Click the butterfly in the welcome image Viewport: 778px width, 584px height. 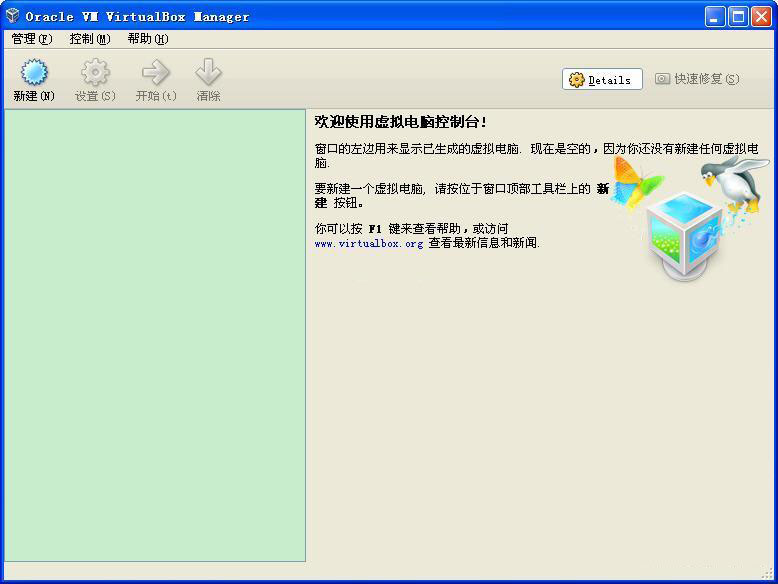pyautogui.click(x=635, y=181)
